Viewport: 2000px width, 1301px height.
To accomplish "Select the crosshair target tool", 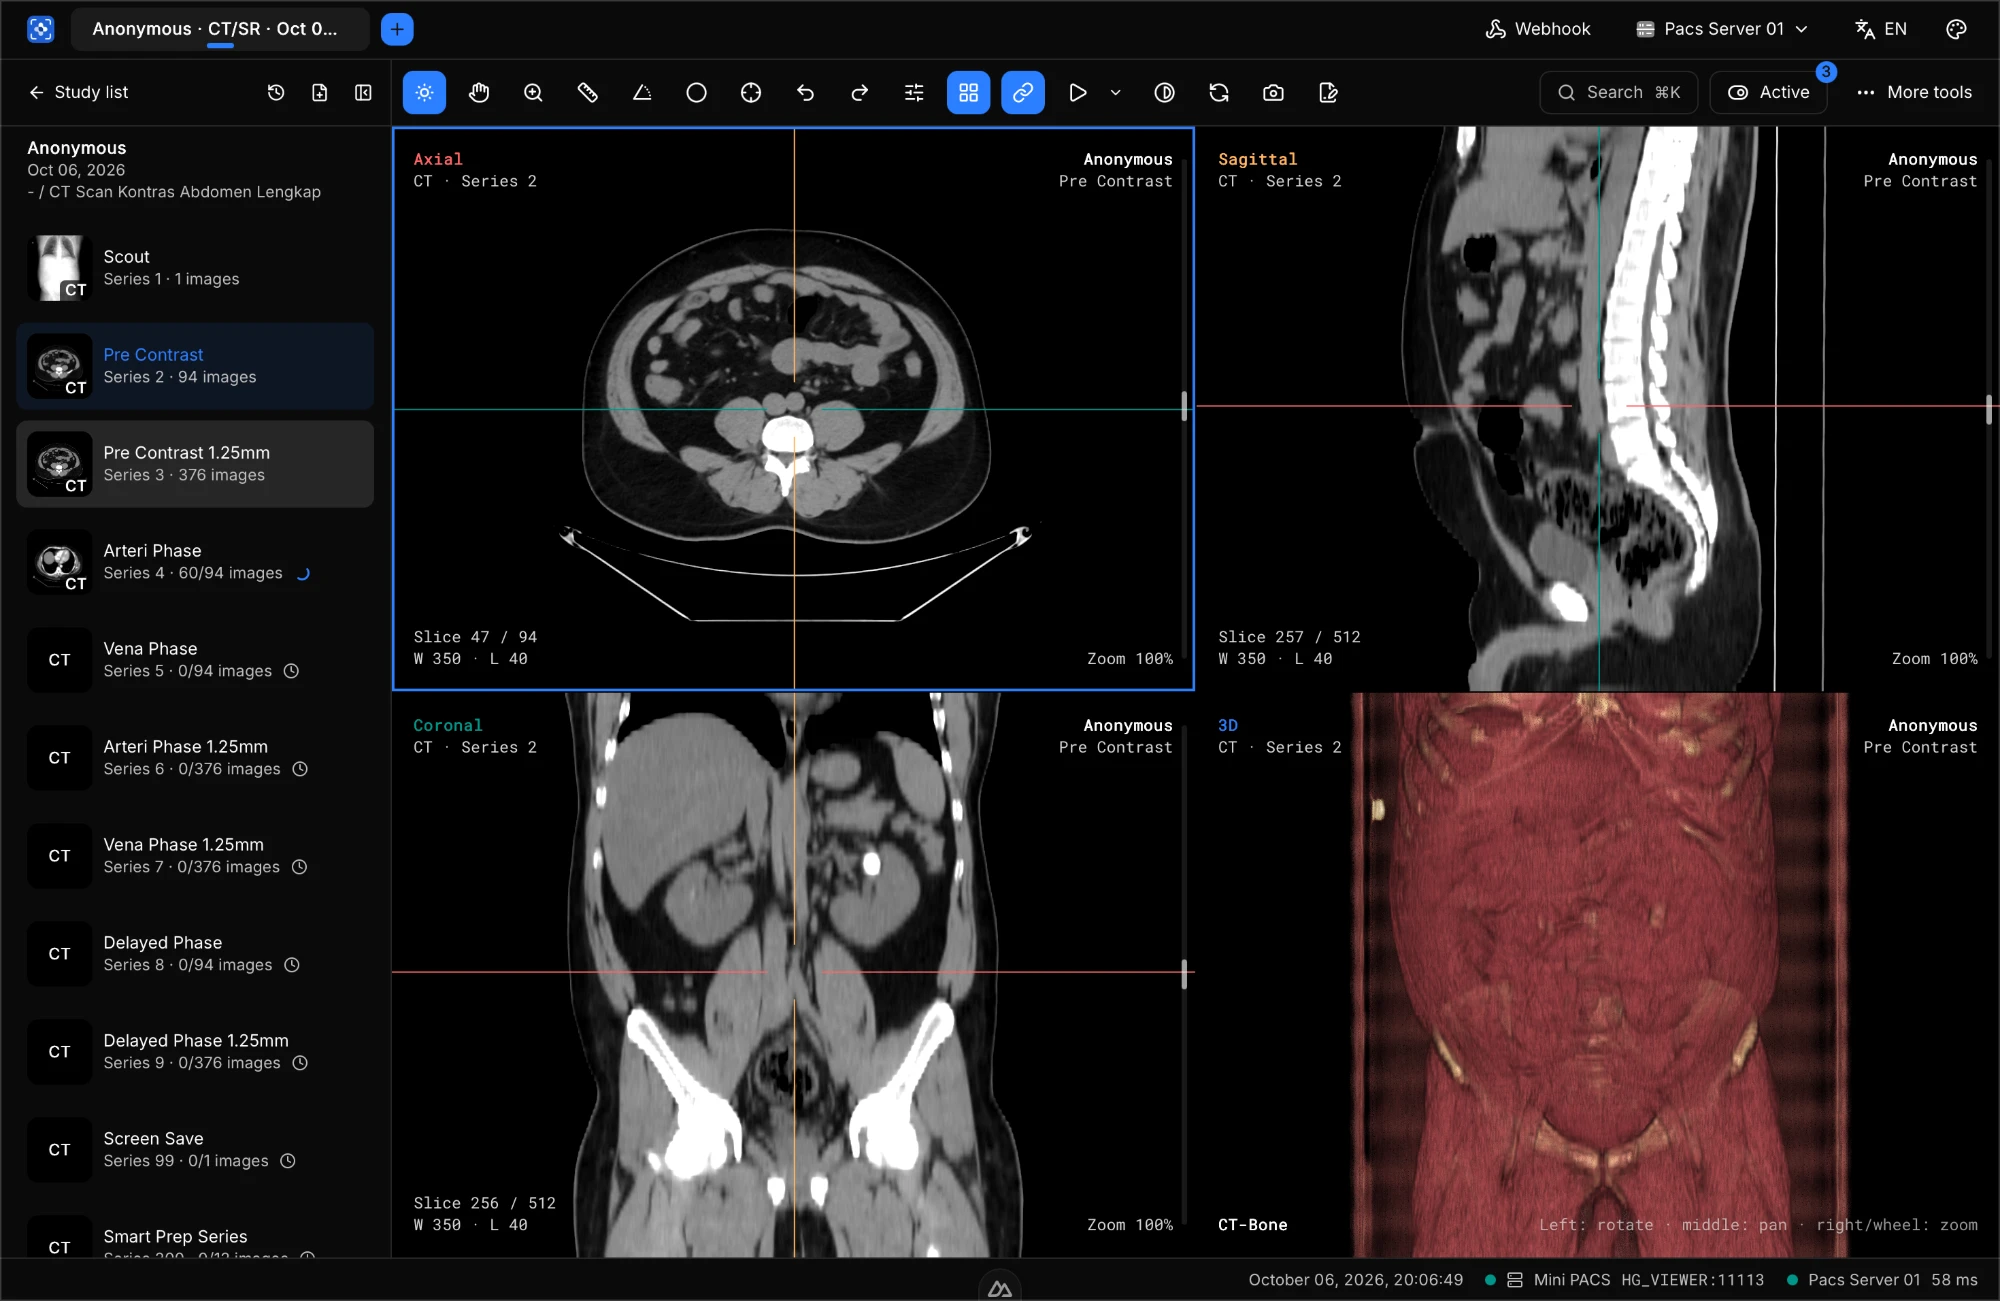I will tap(751, 92).
